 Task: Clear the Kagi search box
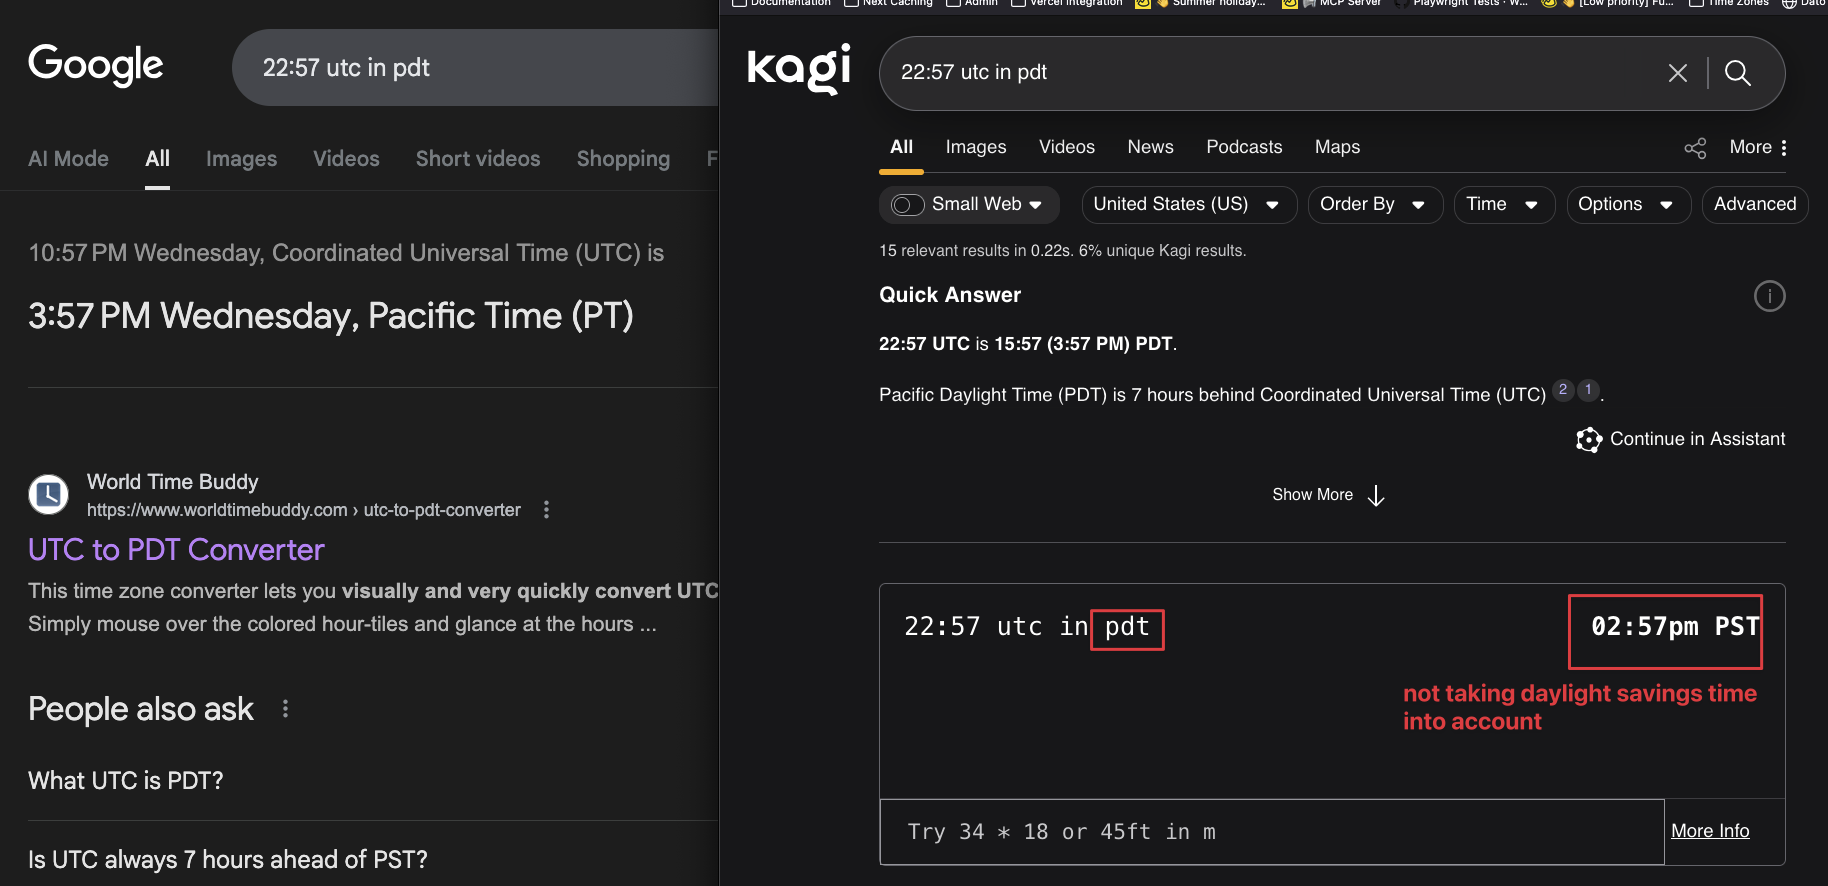click(x=1677, y=73)
